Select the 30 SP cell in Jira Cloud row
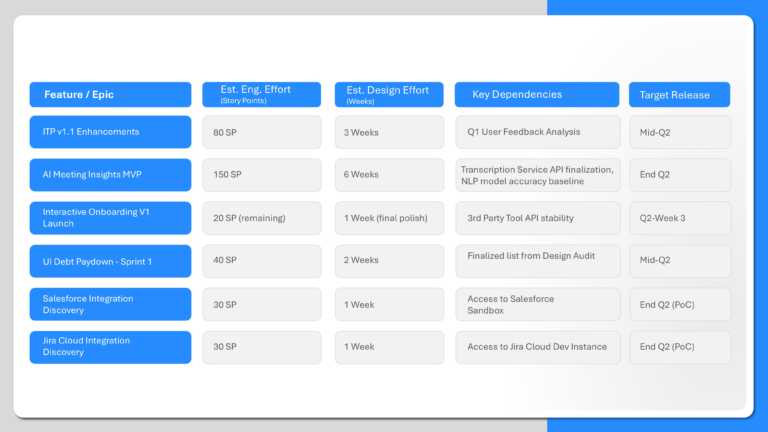 click(x=262, y=347)
